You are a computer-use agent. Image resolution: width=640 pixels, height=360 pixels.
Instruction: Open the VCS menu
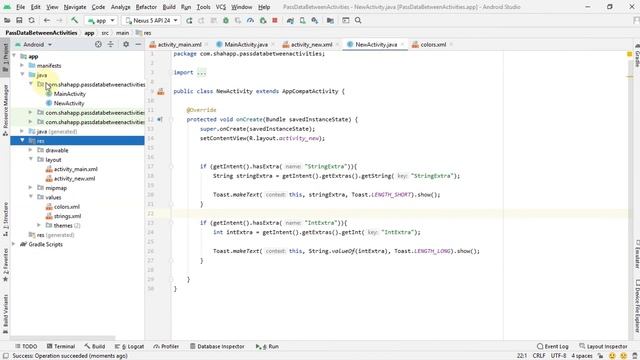coord(220,7)
